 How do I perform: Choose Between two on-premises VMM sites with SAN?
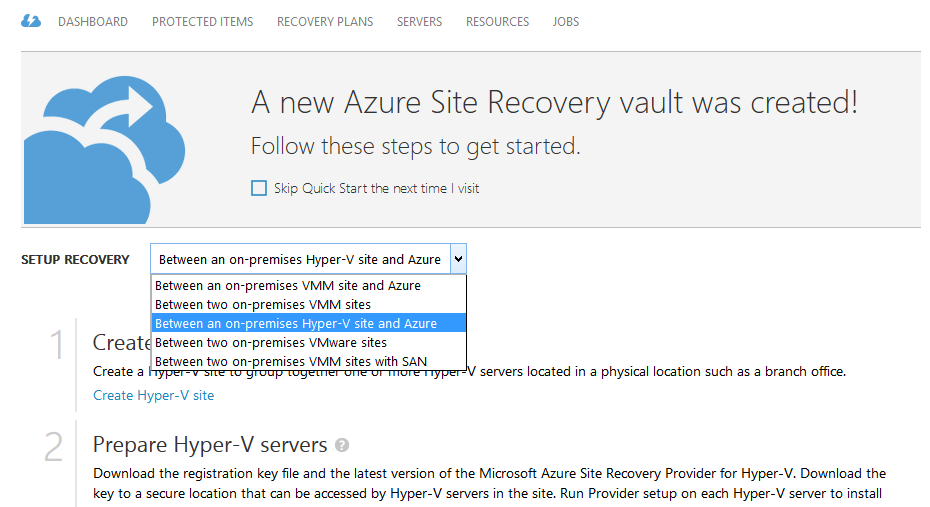click(x=288, y=361)
